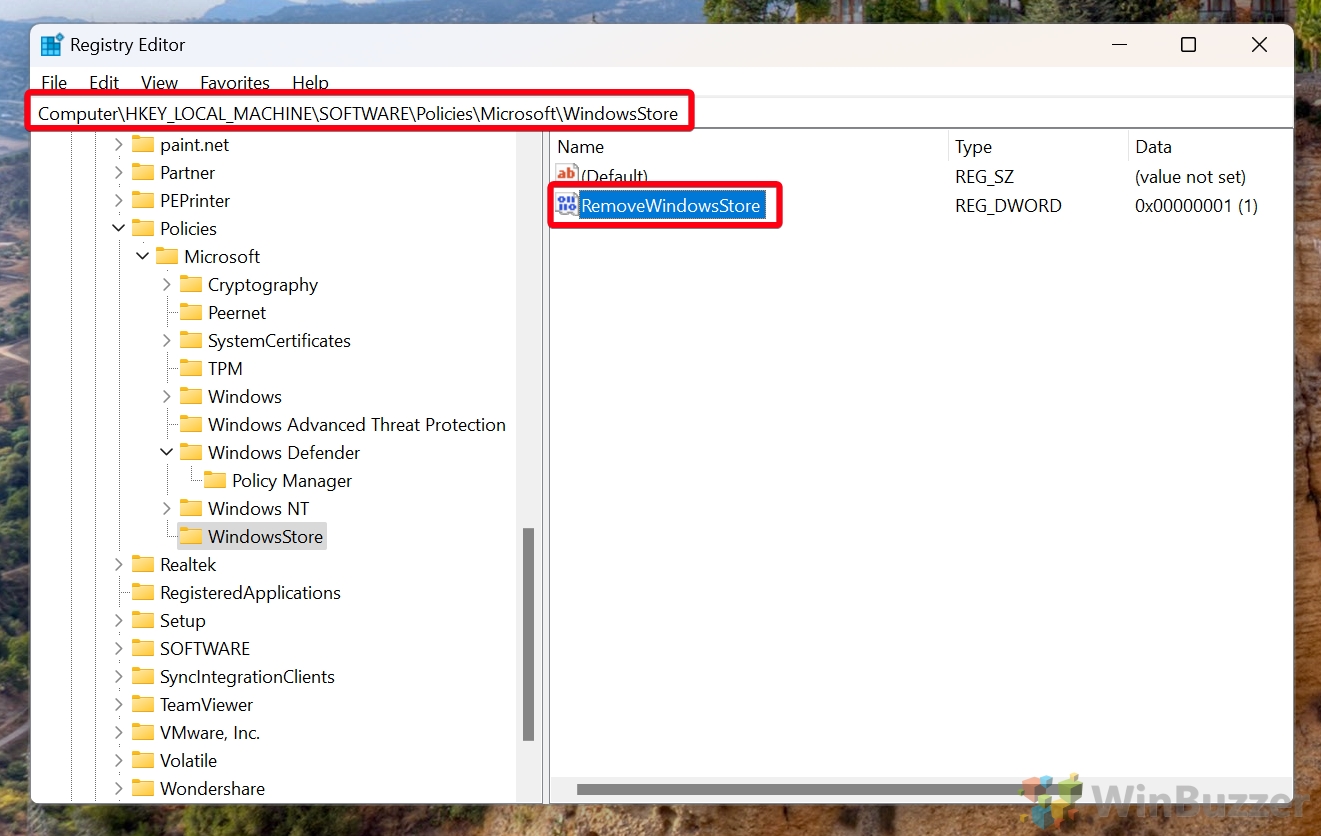Click the registry path address bar
Image resolution: width=1321 pixels, height=836 pixels.
point(660,114)
